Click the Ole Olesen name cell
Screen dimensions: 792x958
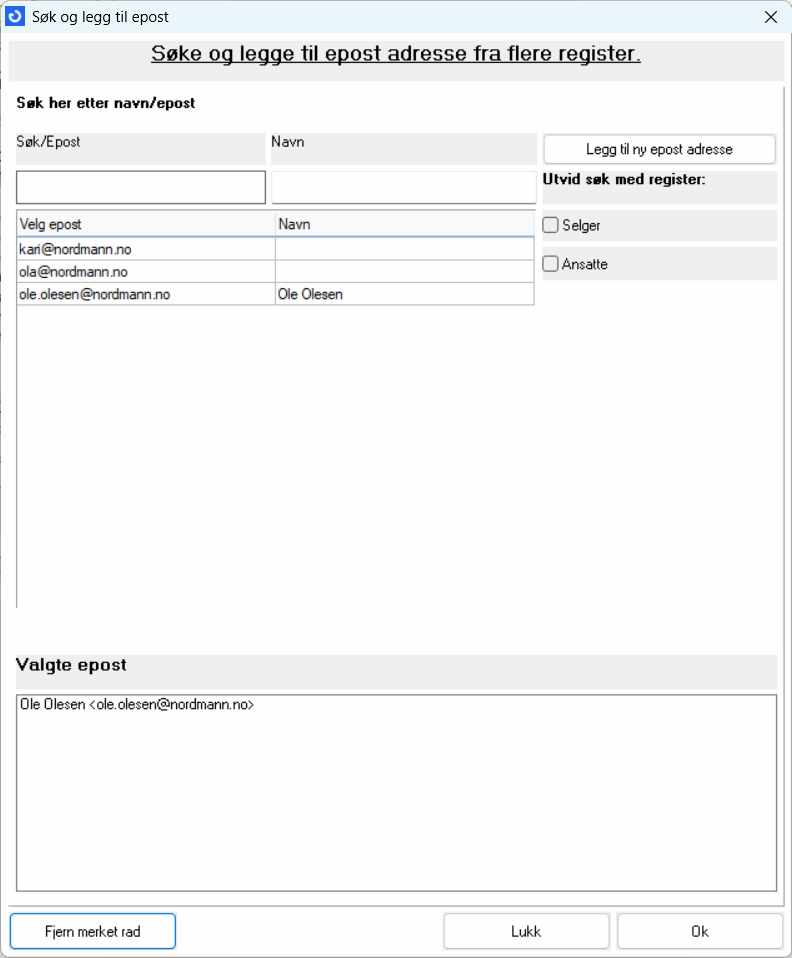[x=404, y=295]
